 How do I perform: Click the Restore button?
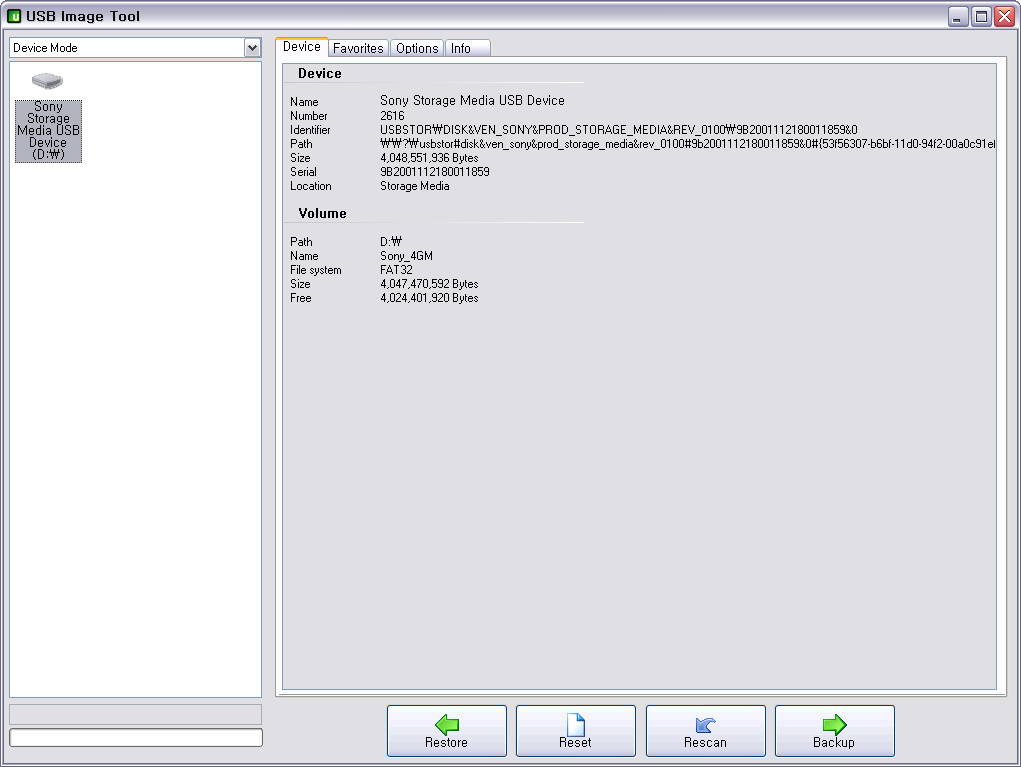[447, 731]
